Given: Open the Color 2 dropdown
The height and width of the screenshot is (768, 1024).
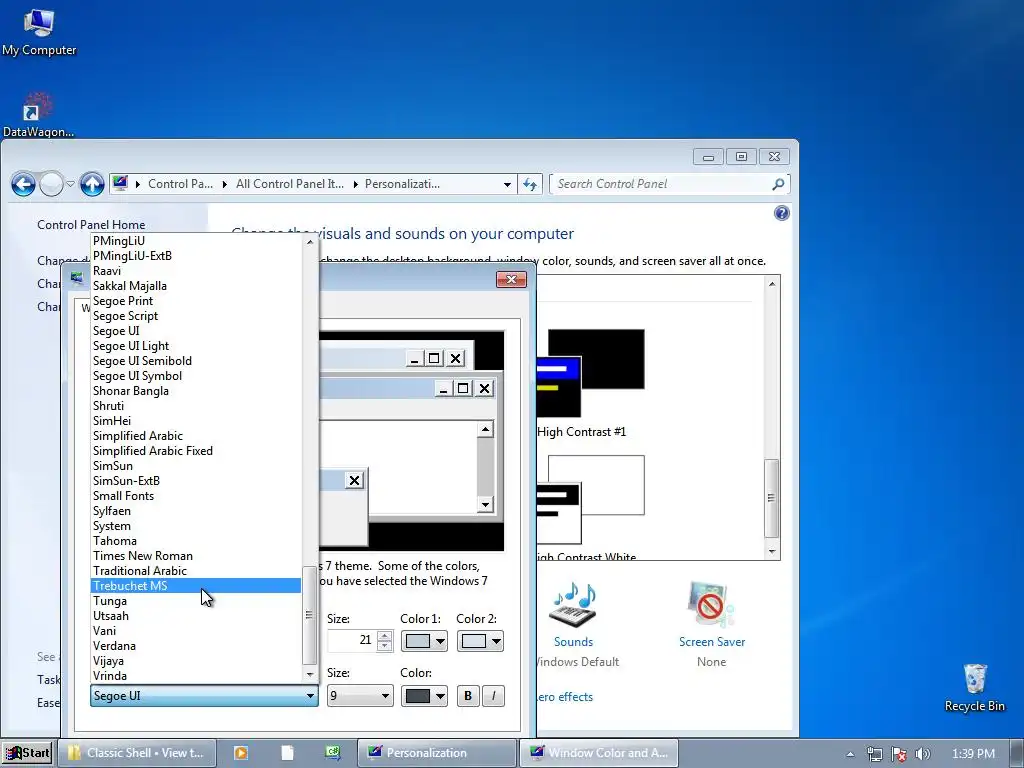Looking at the screenshot, I should point(480,641).
